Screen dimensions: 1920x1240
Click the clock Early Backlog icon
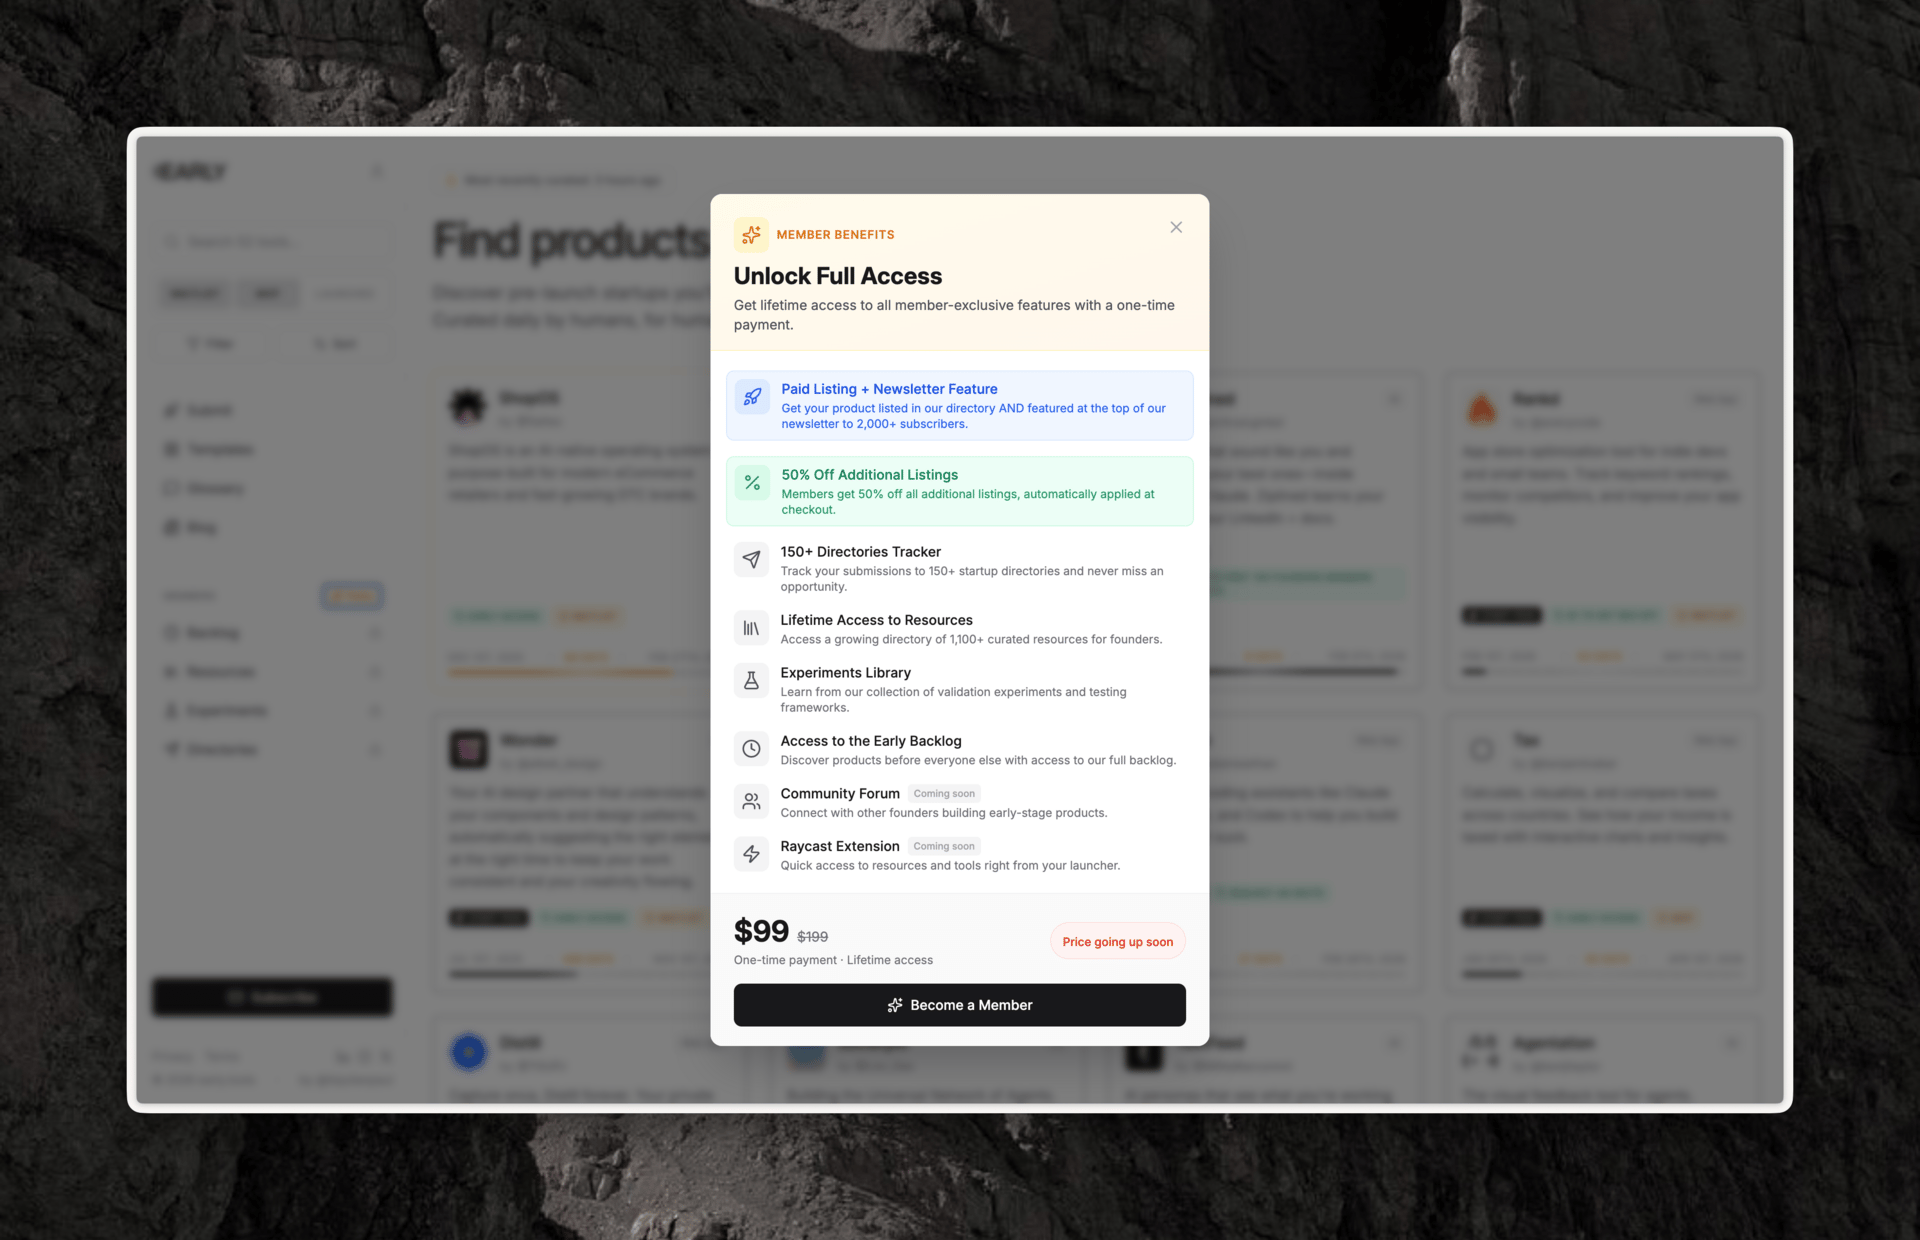[x=751, y=749]
